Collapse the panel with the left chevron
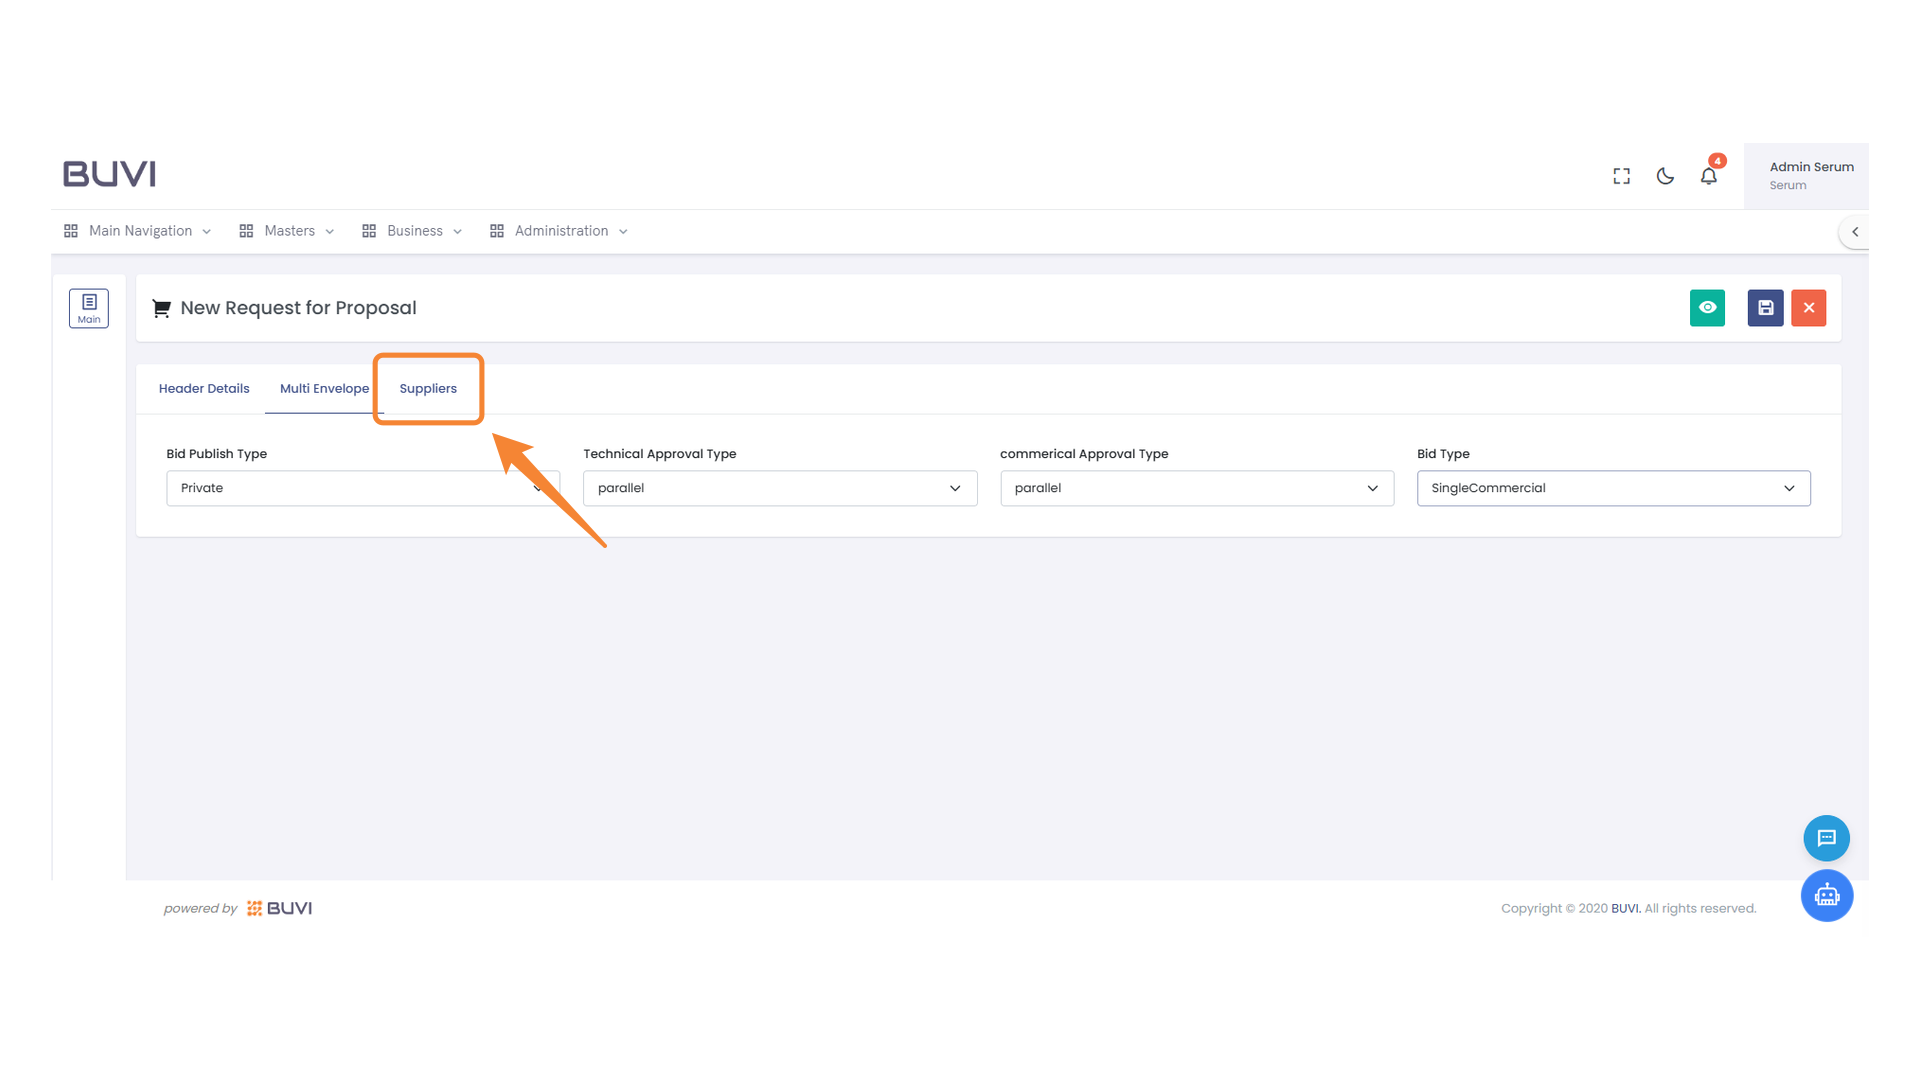Viewport: 1920px width, 1080px height. click(1855, 232)
